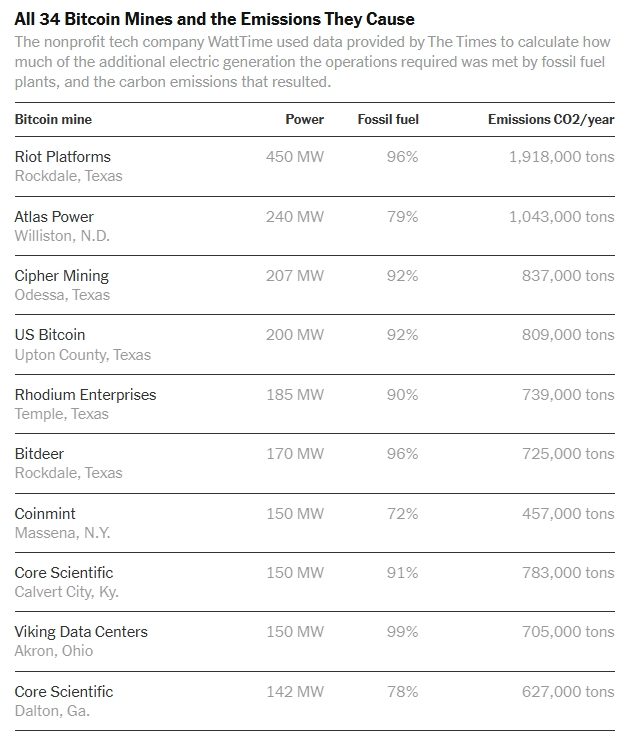
Task: Click the Viking Data Centers name
Action: [81, 631]
